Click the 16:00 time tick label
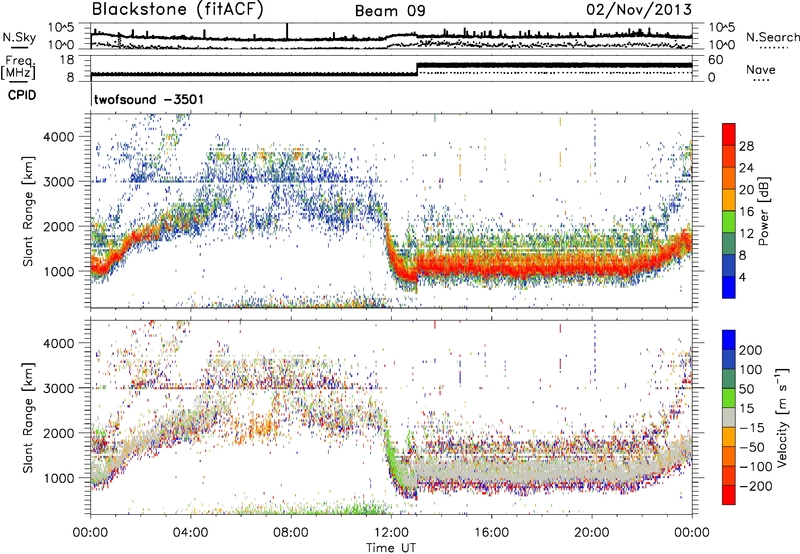Viewport: 800px width, 554px height. coord(491,533)
